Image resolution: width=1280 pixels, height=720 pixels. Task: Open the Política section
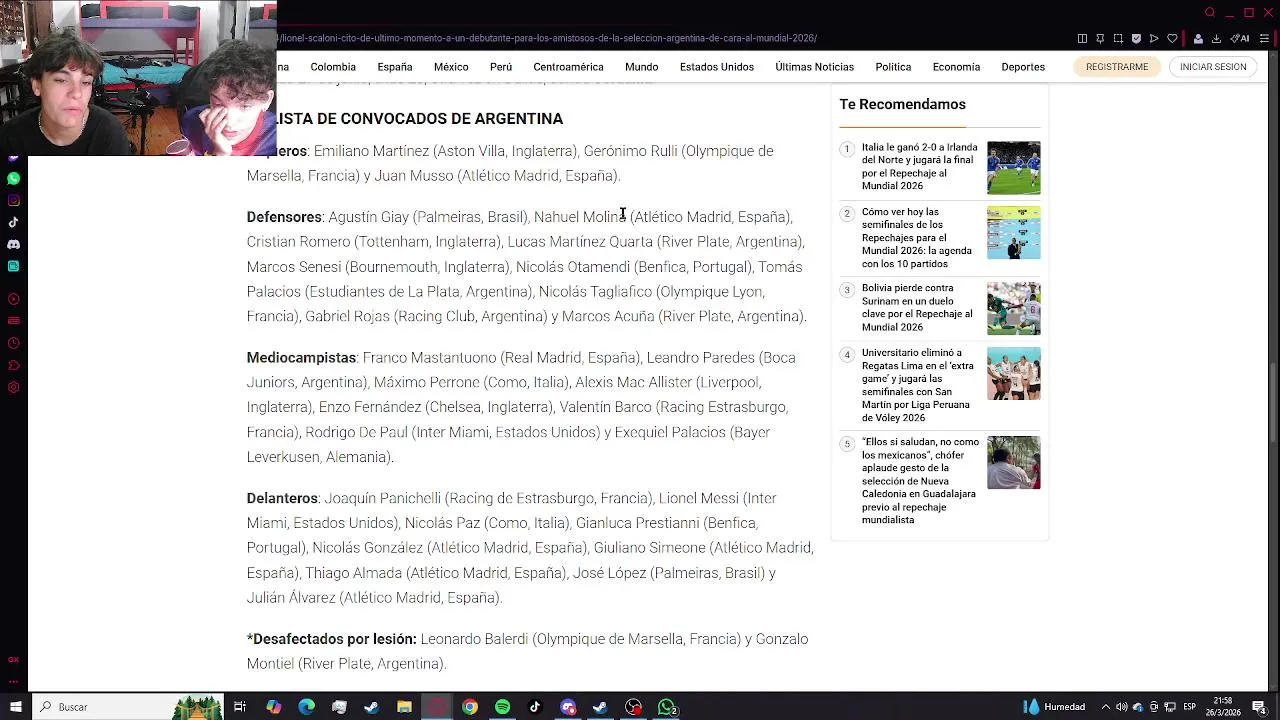coord(893,67)
